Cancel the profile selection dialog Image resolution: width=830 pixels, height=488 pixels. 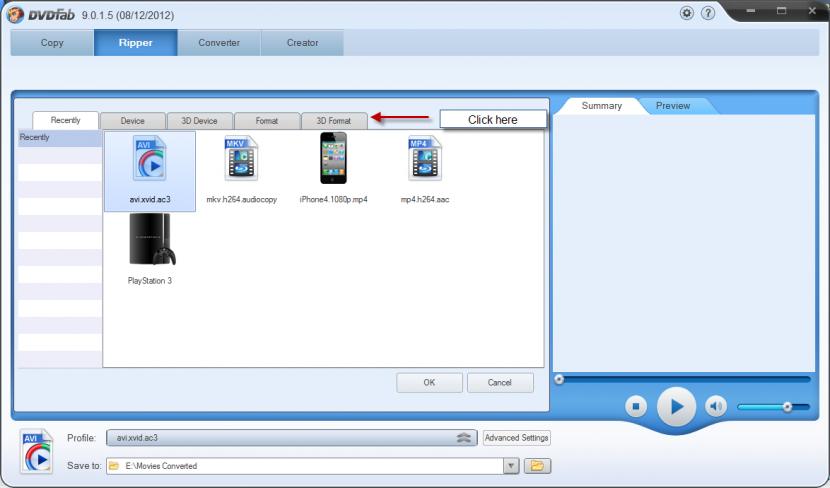pos(500,382)
